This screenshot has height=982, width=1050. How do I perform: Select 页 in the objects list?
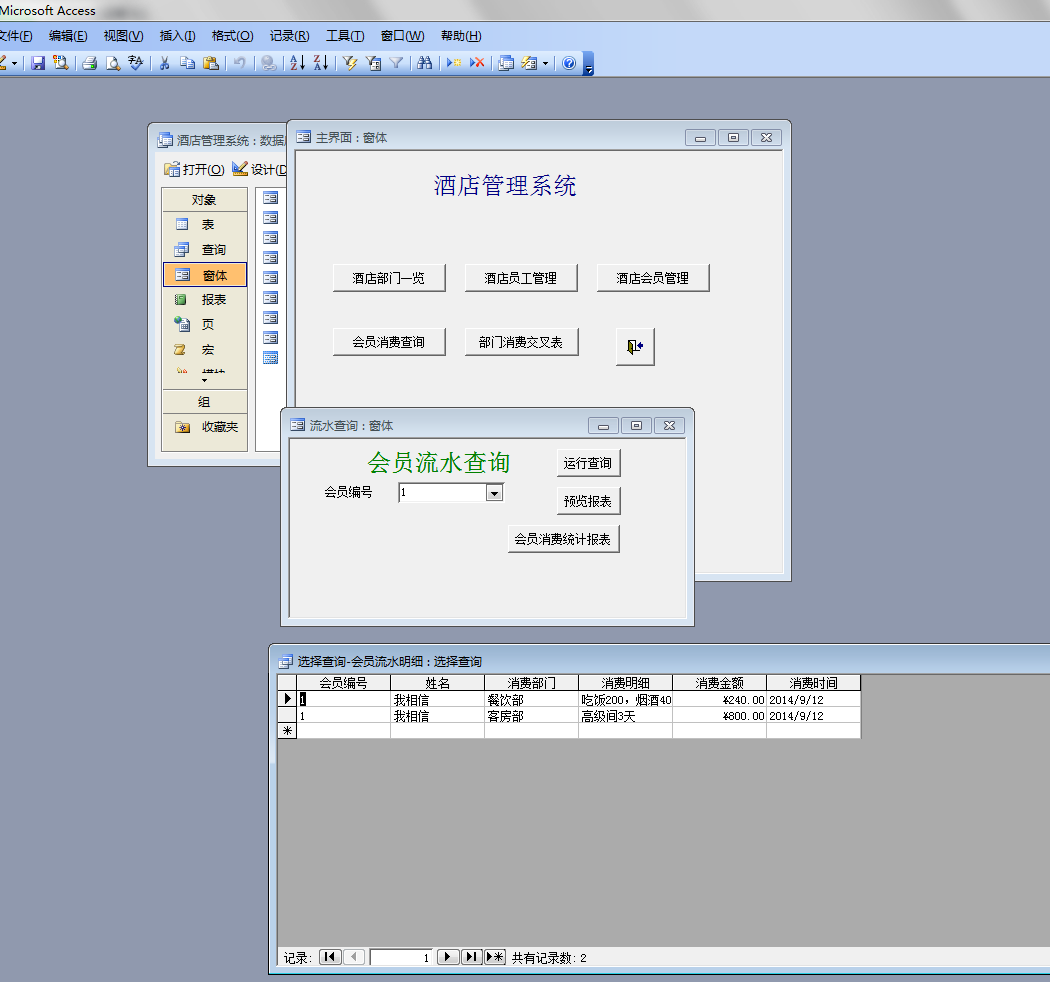(204, 324)
